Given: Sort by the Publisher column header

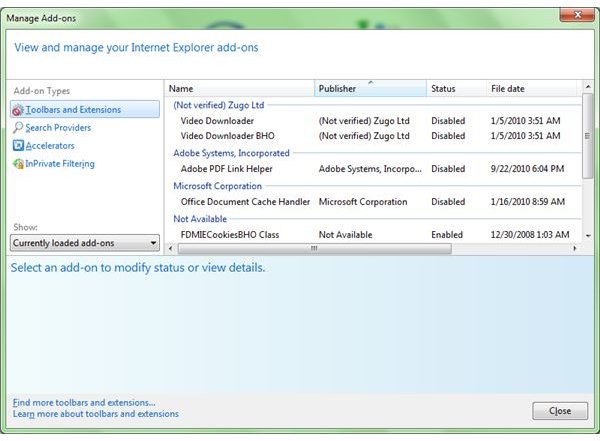Looking at the screenshot, I should point(370,88).
